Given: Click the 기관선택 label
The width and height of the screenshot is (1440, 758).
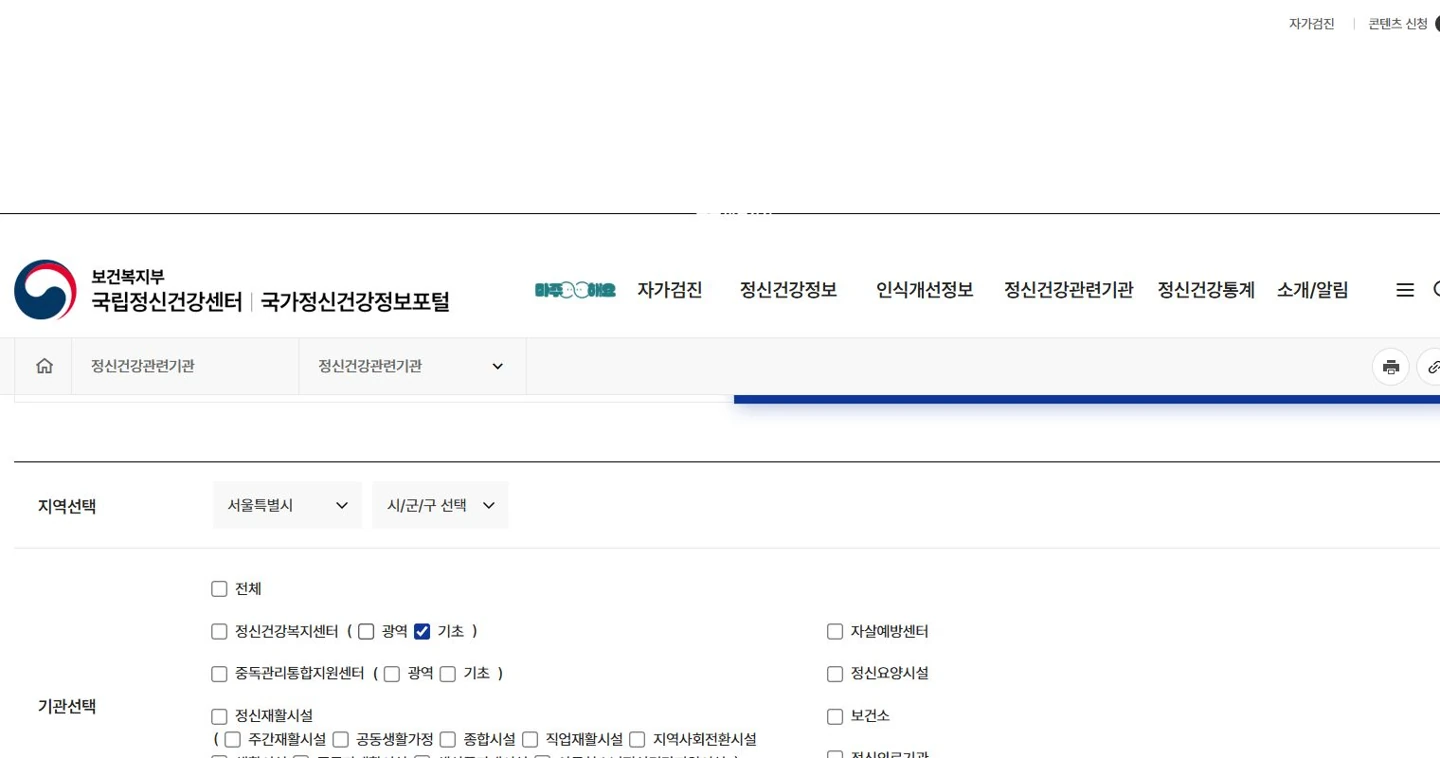Looking at the screenshot, I should [67, 706].
